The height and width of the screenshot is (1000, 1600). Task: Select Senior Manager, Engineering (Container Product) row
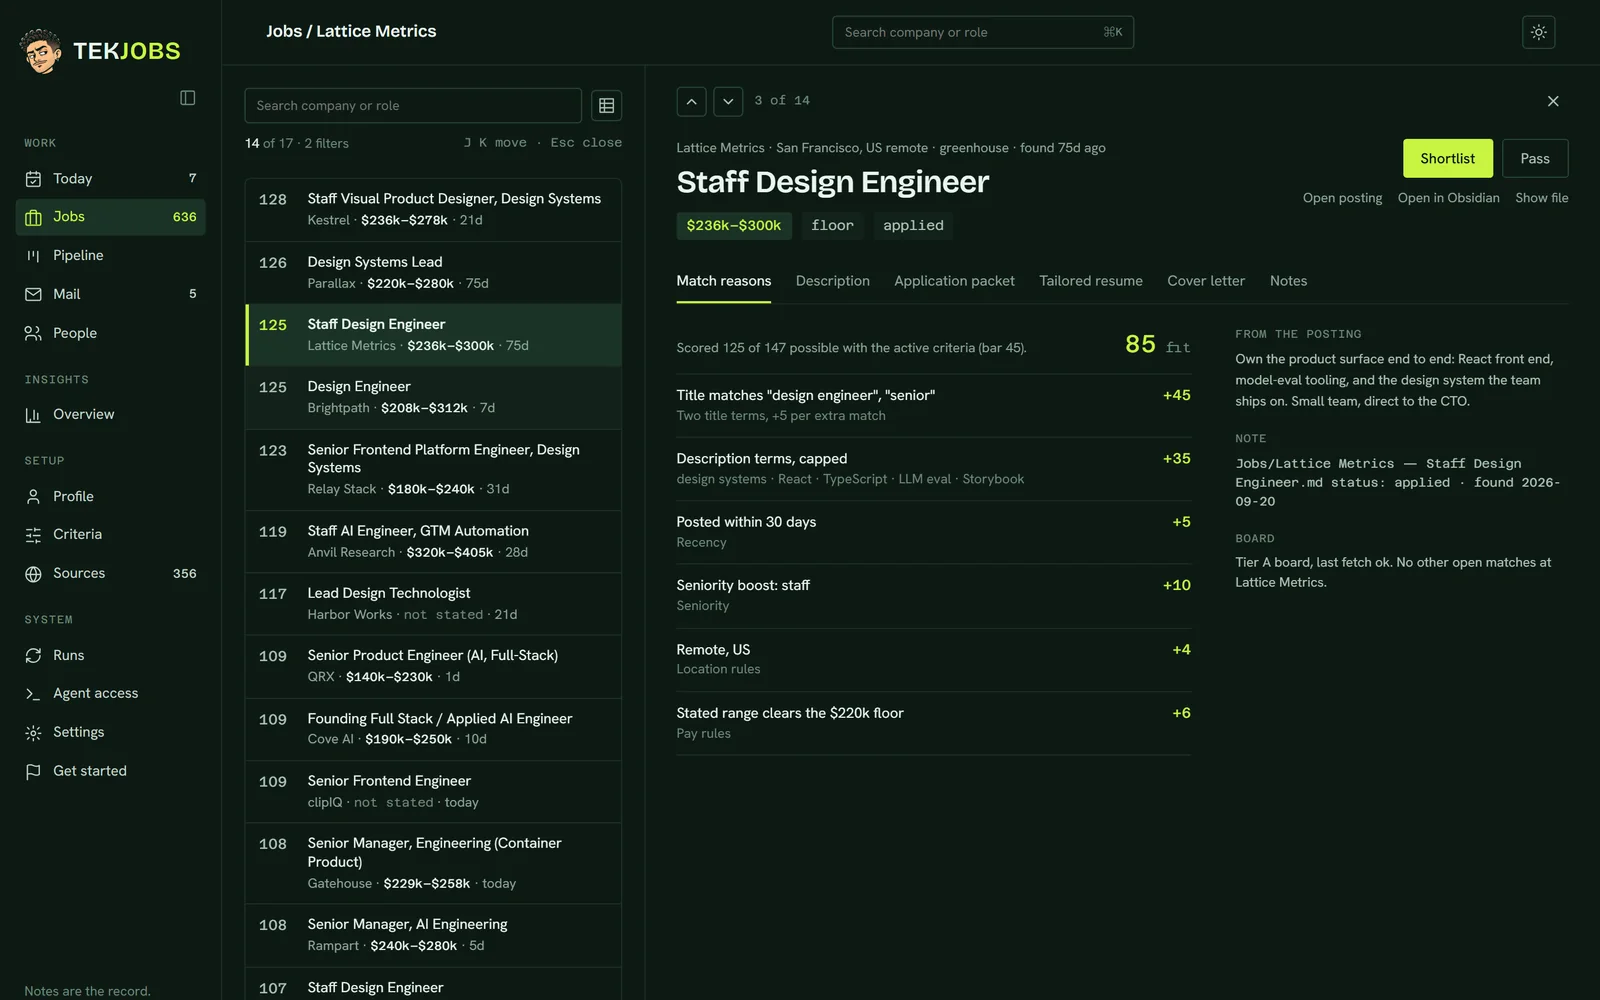coord(433,864)
